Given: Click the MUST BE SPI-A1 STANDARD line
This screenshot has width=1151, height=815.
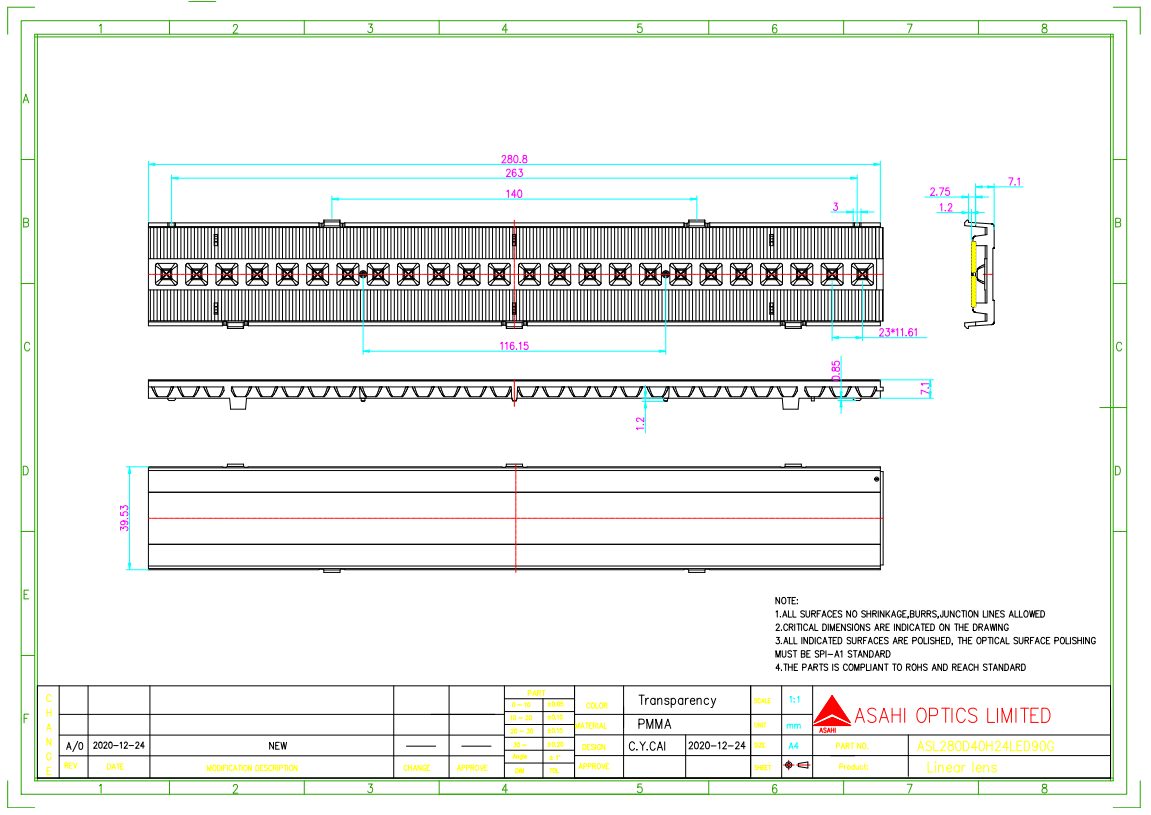Looking at the screenshot, I should pos(832,653).
